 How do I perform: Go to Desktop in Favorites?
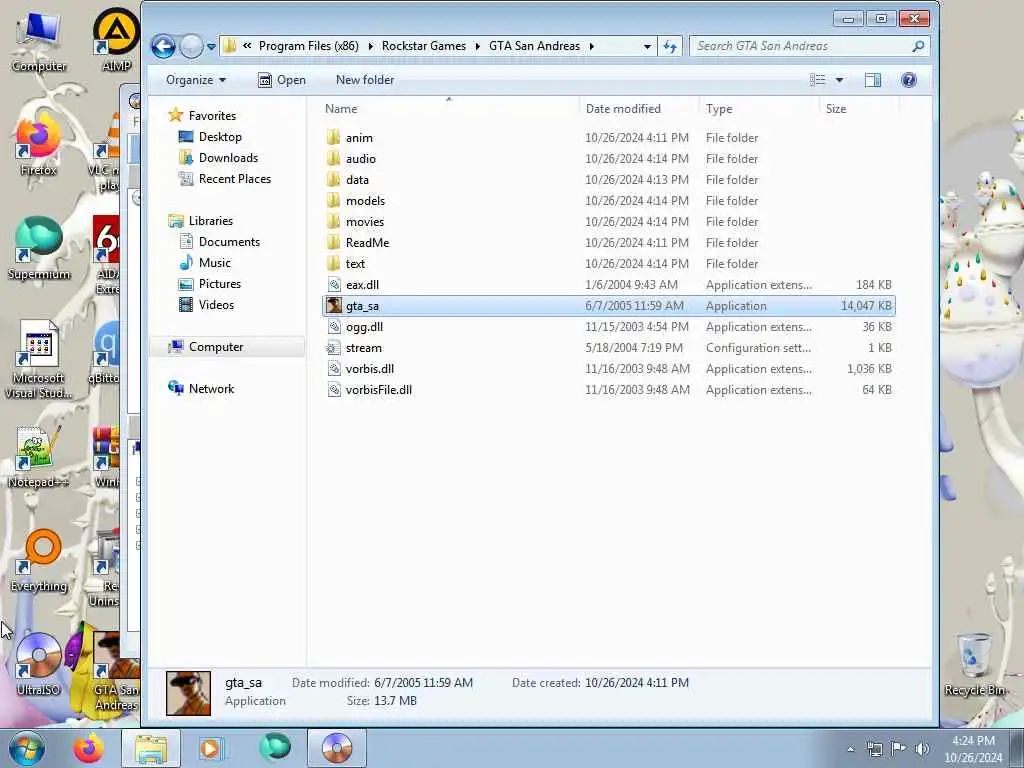[x=220, y=136]
